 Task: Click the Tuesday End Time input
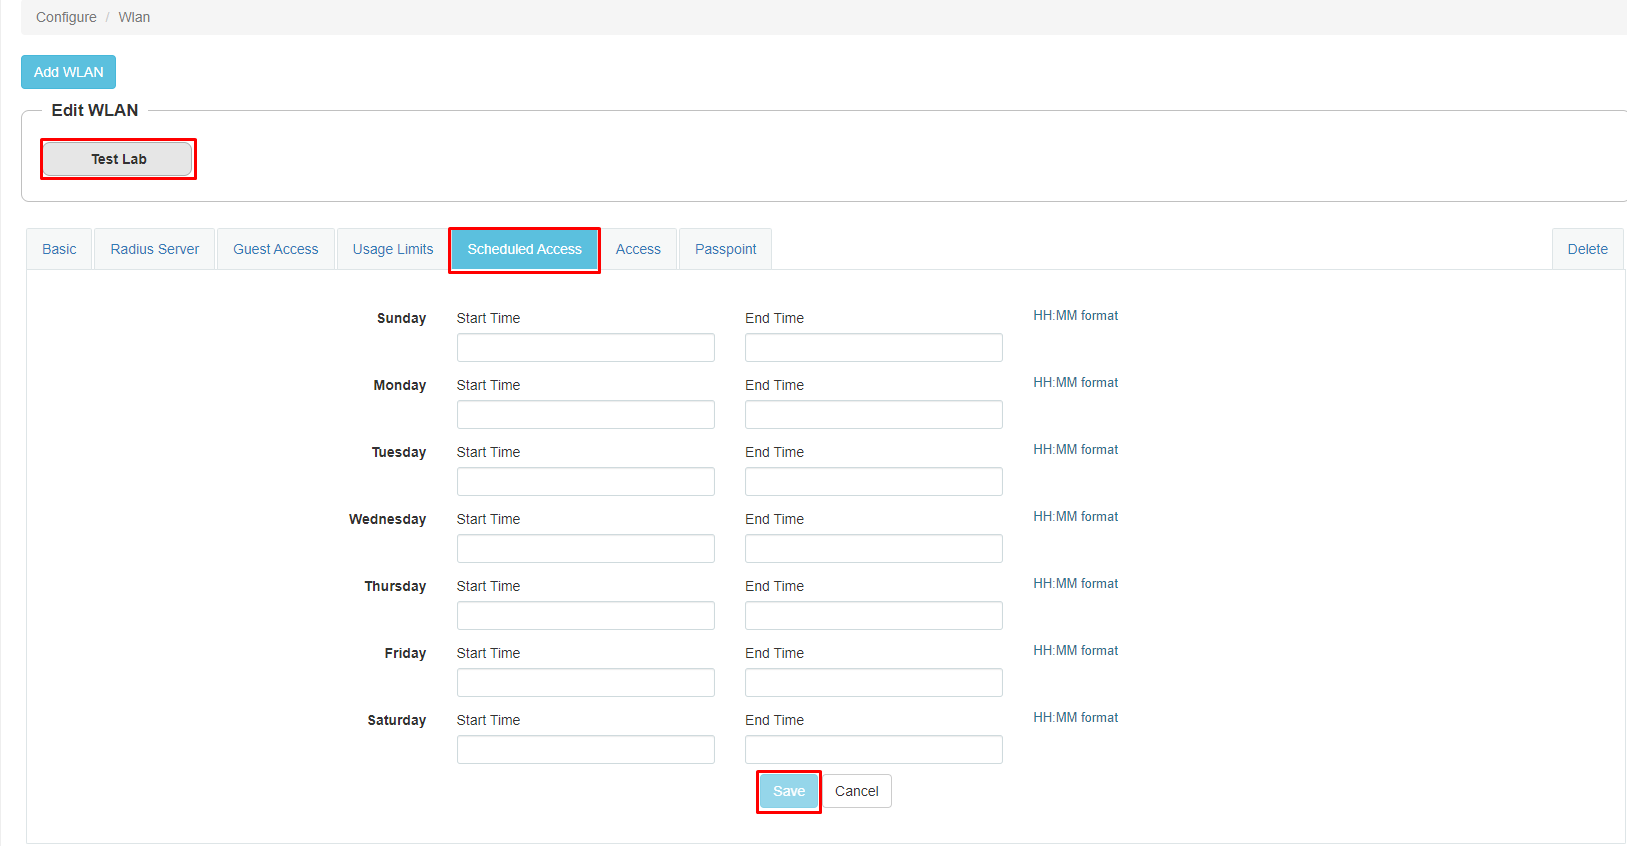(x=874, y=482)
